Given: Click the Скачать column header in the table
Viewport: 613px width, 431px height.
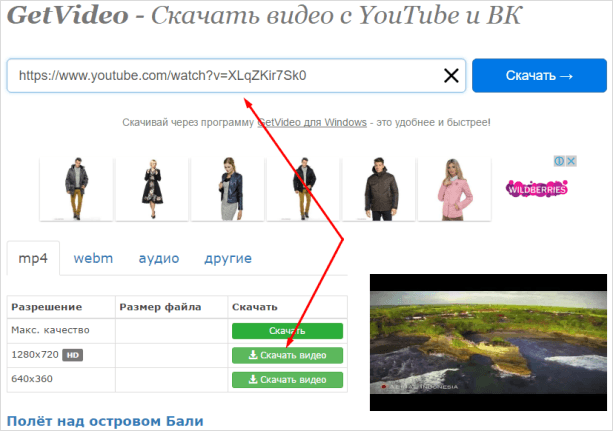Looking at the screenshot, I should pos(255,307).
